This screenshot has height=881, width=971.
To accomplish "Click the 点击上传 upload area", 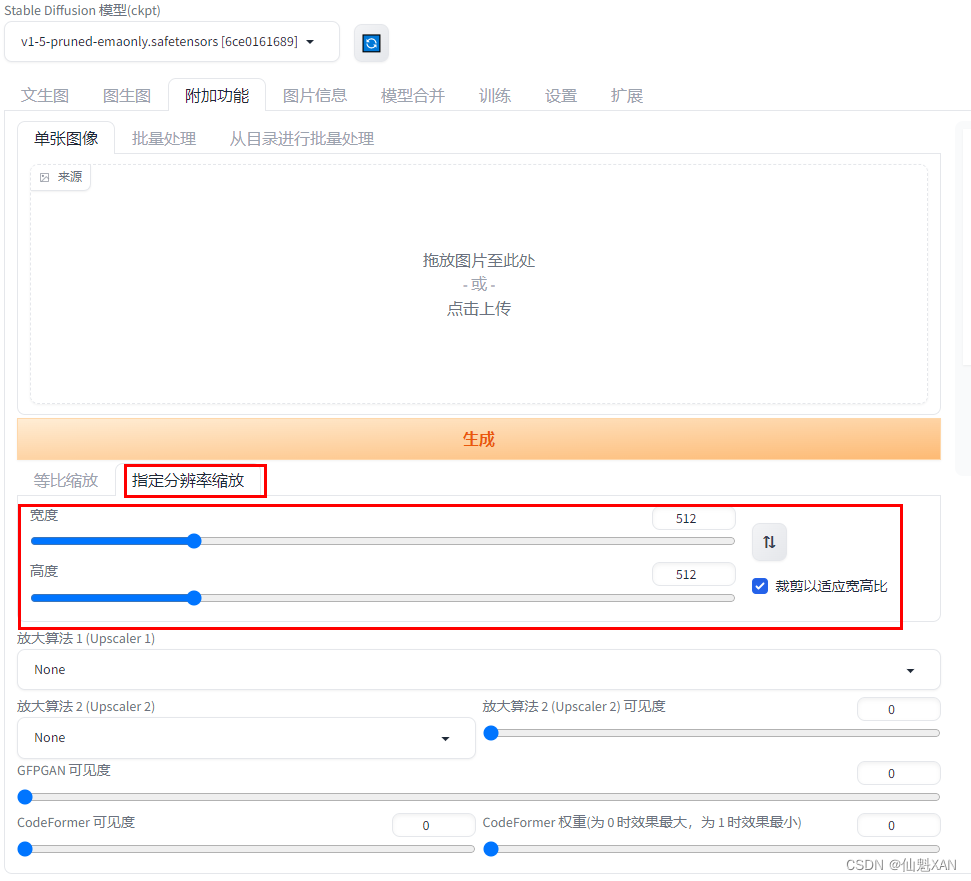I will tap(478, 308).
